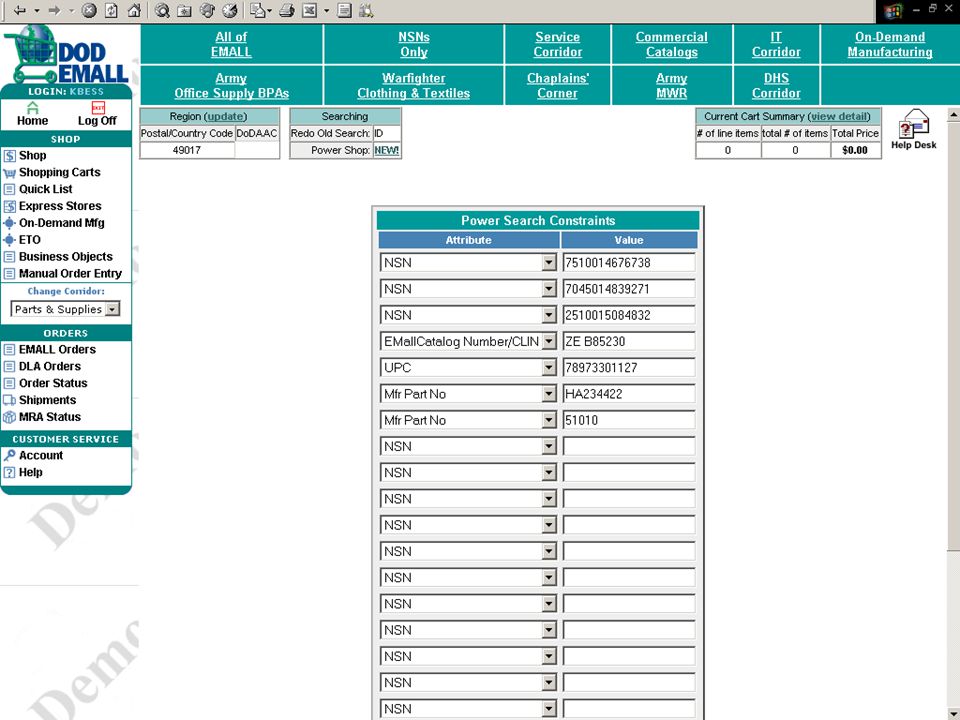The height and width of the screenshot is (720, 960).
Task: Open attribute dropdown for value 2510015084832
Action: (x=549, y=315)
